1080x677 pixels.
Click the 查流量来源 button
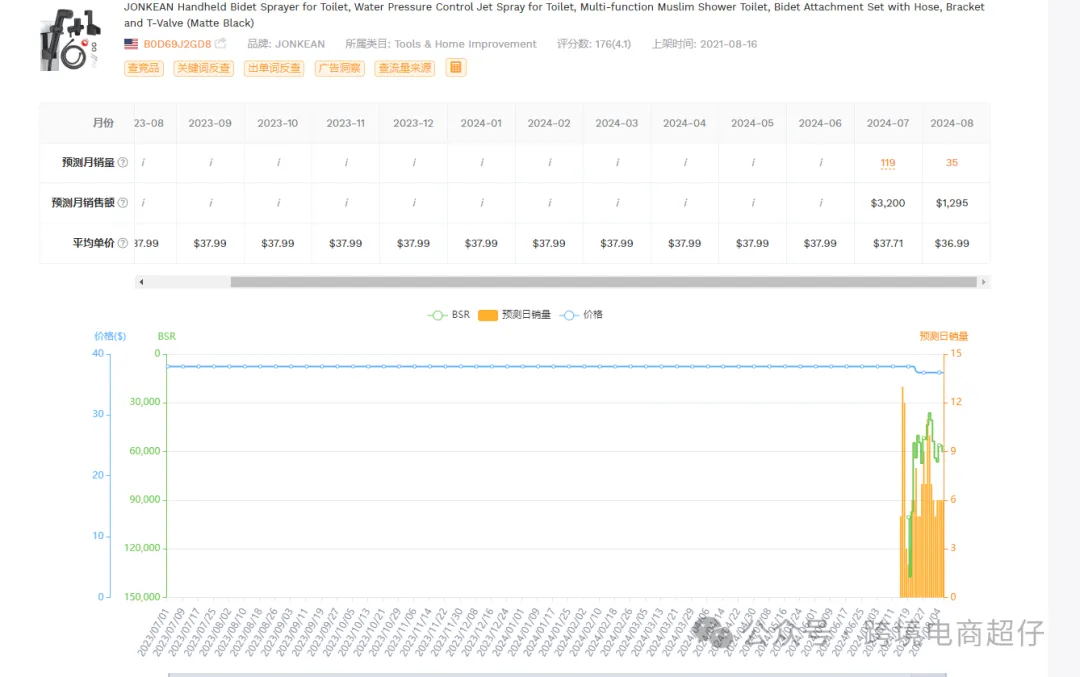coord(405,68)
